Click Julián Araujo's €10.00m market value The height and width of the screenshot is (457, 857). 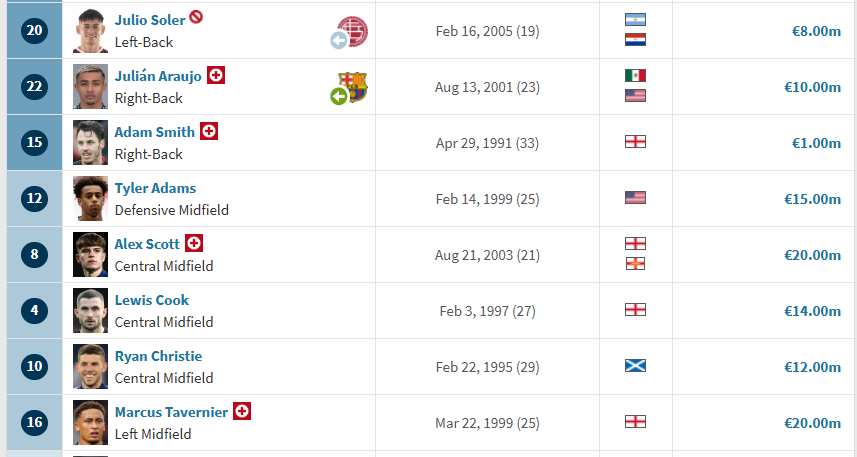(x=815, y=87)
